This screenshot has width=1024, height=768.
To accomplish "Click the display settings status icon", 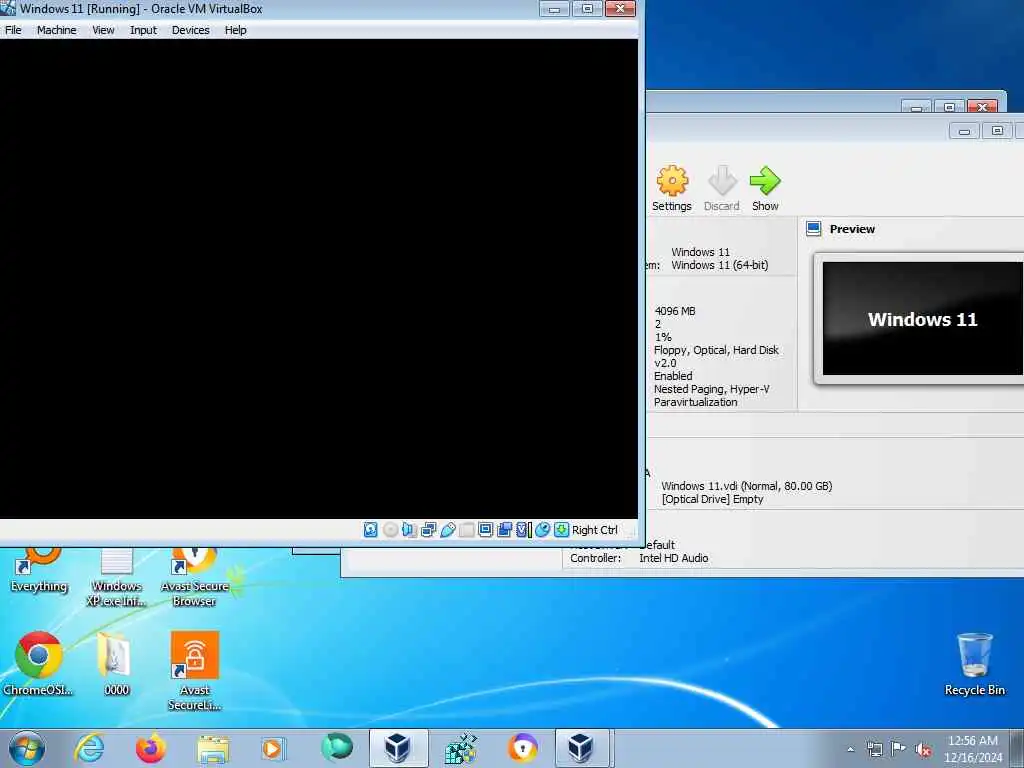I will pyautogui.click(x=485, y=530).
